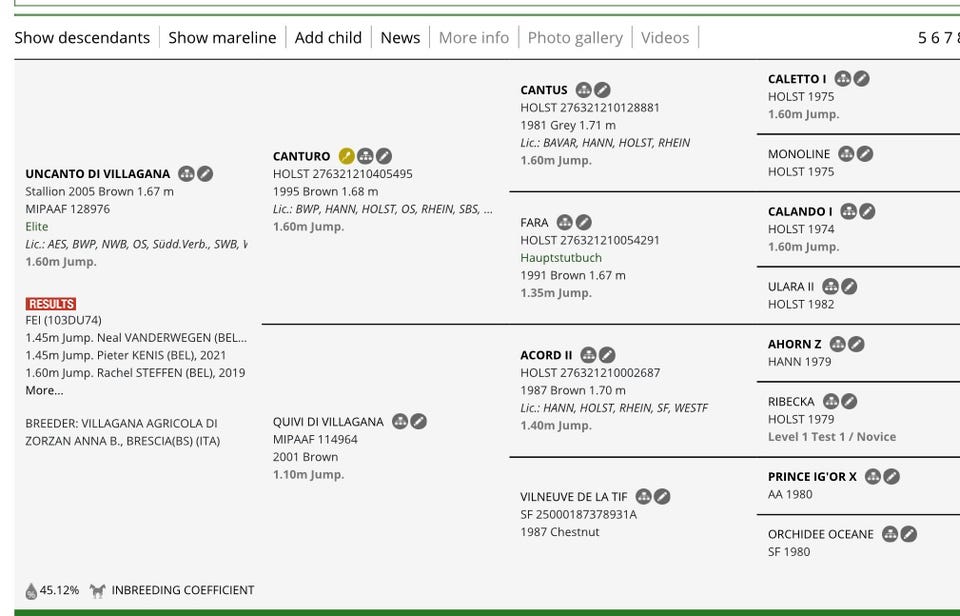Edit VILNEUVE DE LA TIF with pencil icon
Viewport: 960px width, 616px height.
tap(662, 497)
